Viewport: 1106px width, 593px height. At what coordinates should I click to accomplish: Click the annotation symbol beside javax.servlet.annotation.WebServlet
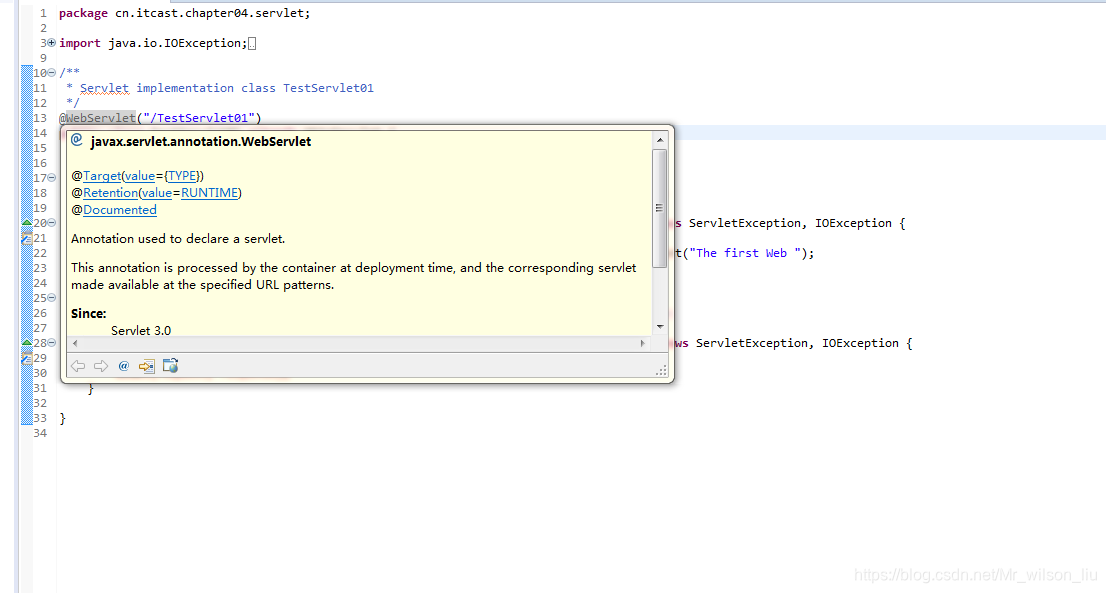[x=77, y=139]
